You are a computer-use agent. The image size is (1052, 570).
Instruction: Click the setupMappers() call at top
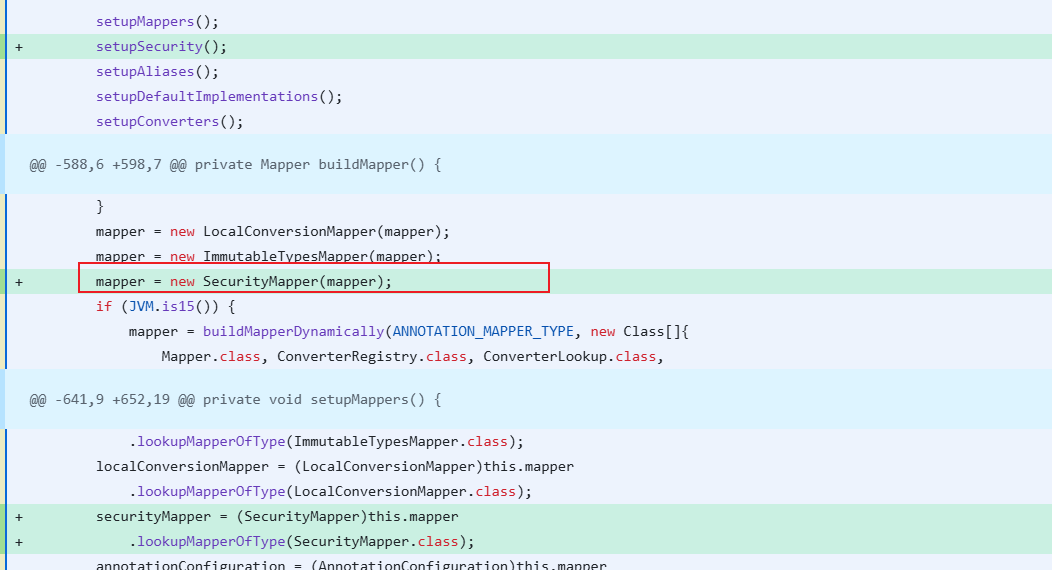(157, 21)
